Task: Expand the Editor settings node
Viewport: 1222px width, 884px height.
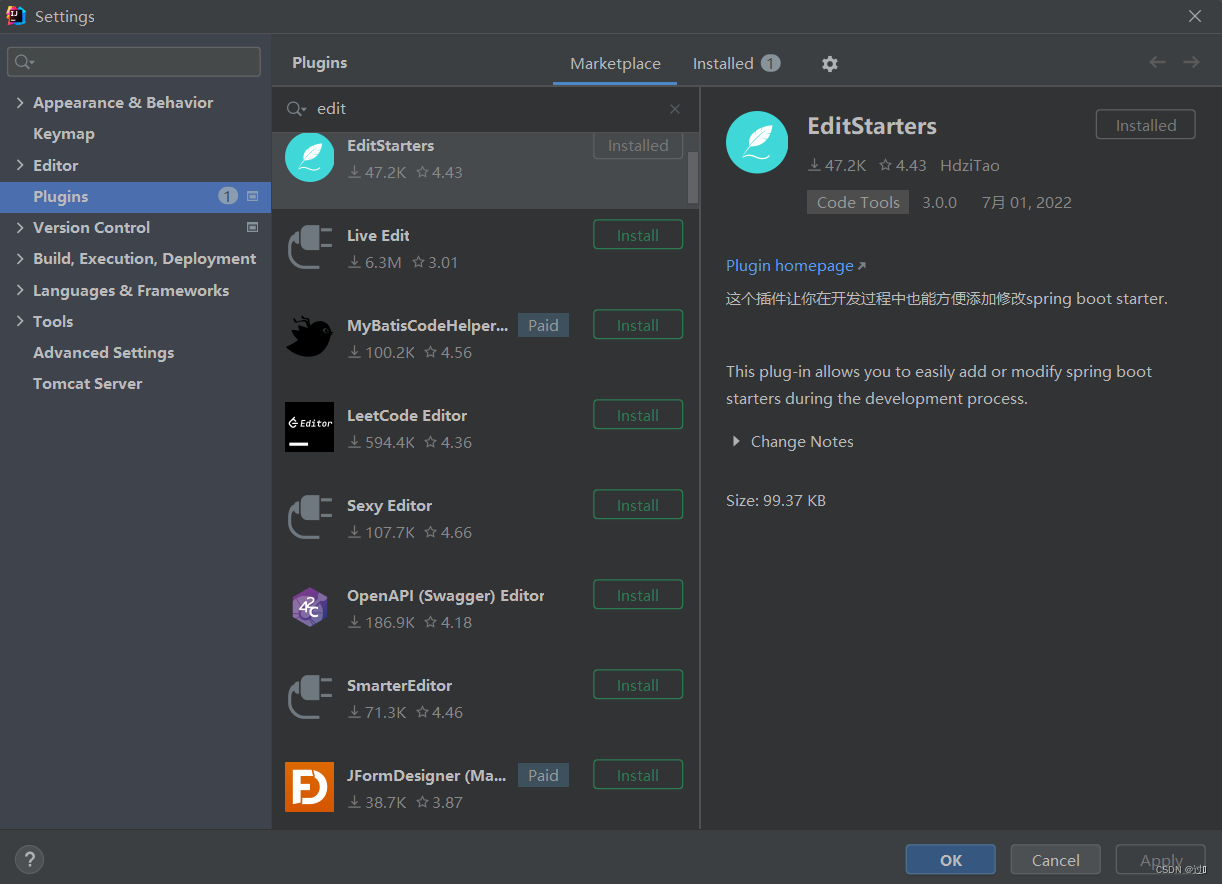Action: (x=20, y=165)
